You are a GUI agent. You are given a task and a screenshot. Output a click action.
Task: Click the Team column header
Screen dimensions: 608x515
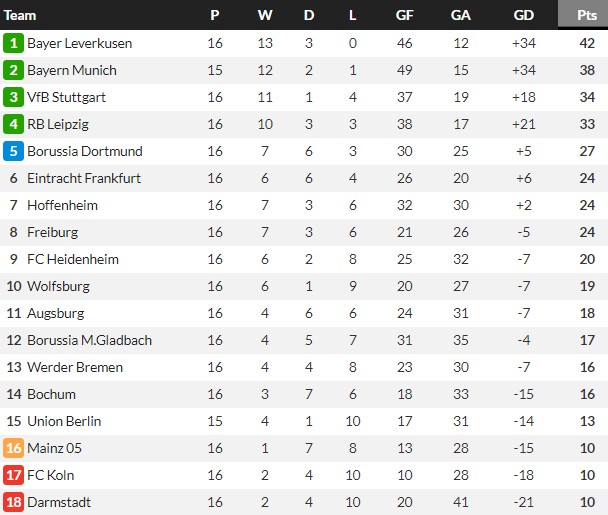pyautogui.click(x=21, y=15)
